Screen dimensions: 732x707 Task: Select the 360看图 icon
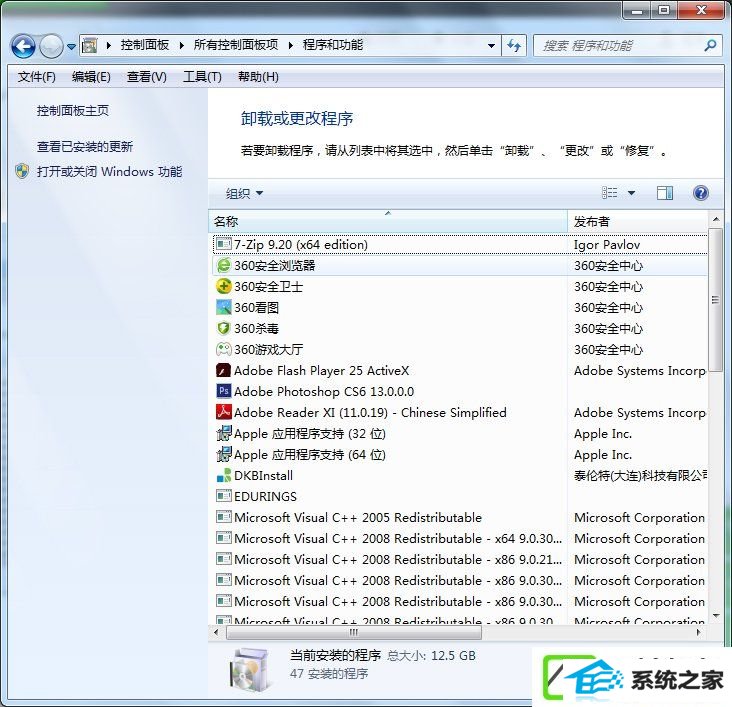(224, 307)
